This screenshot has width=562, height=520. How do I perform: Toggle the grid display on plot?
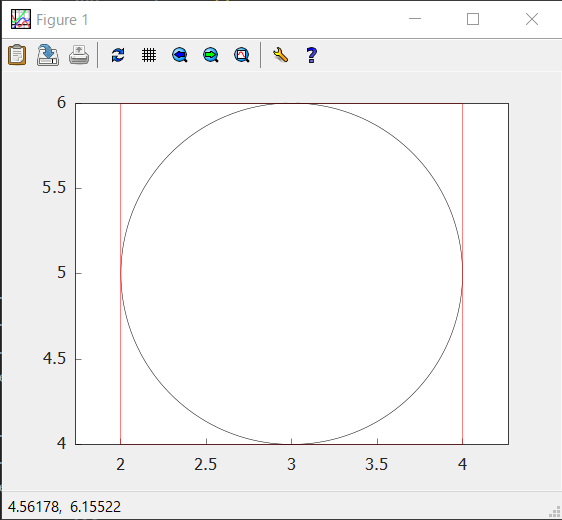click(149, 55)
